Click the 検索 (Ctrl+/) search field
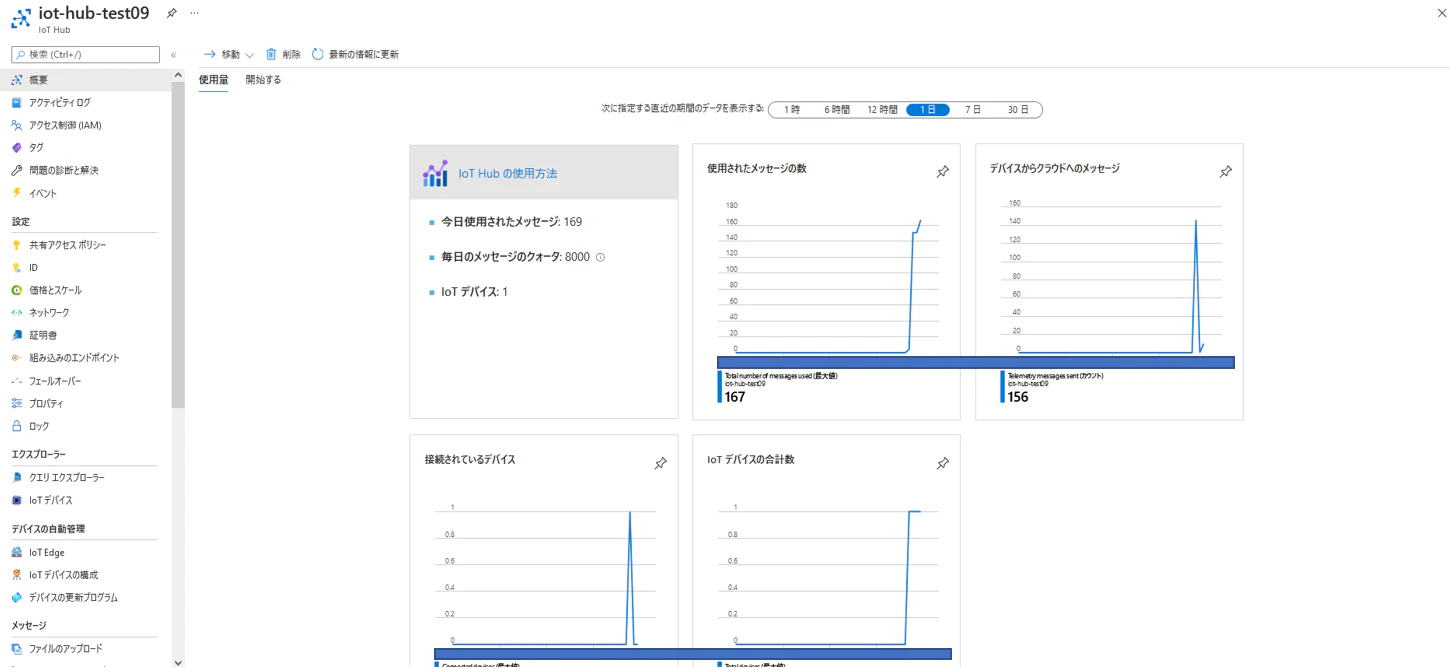The width and height of the screenshot is (1450, 668). [x=85, y=55]
